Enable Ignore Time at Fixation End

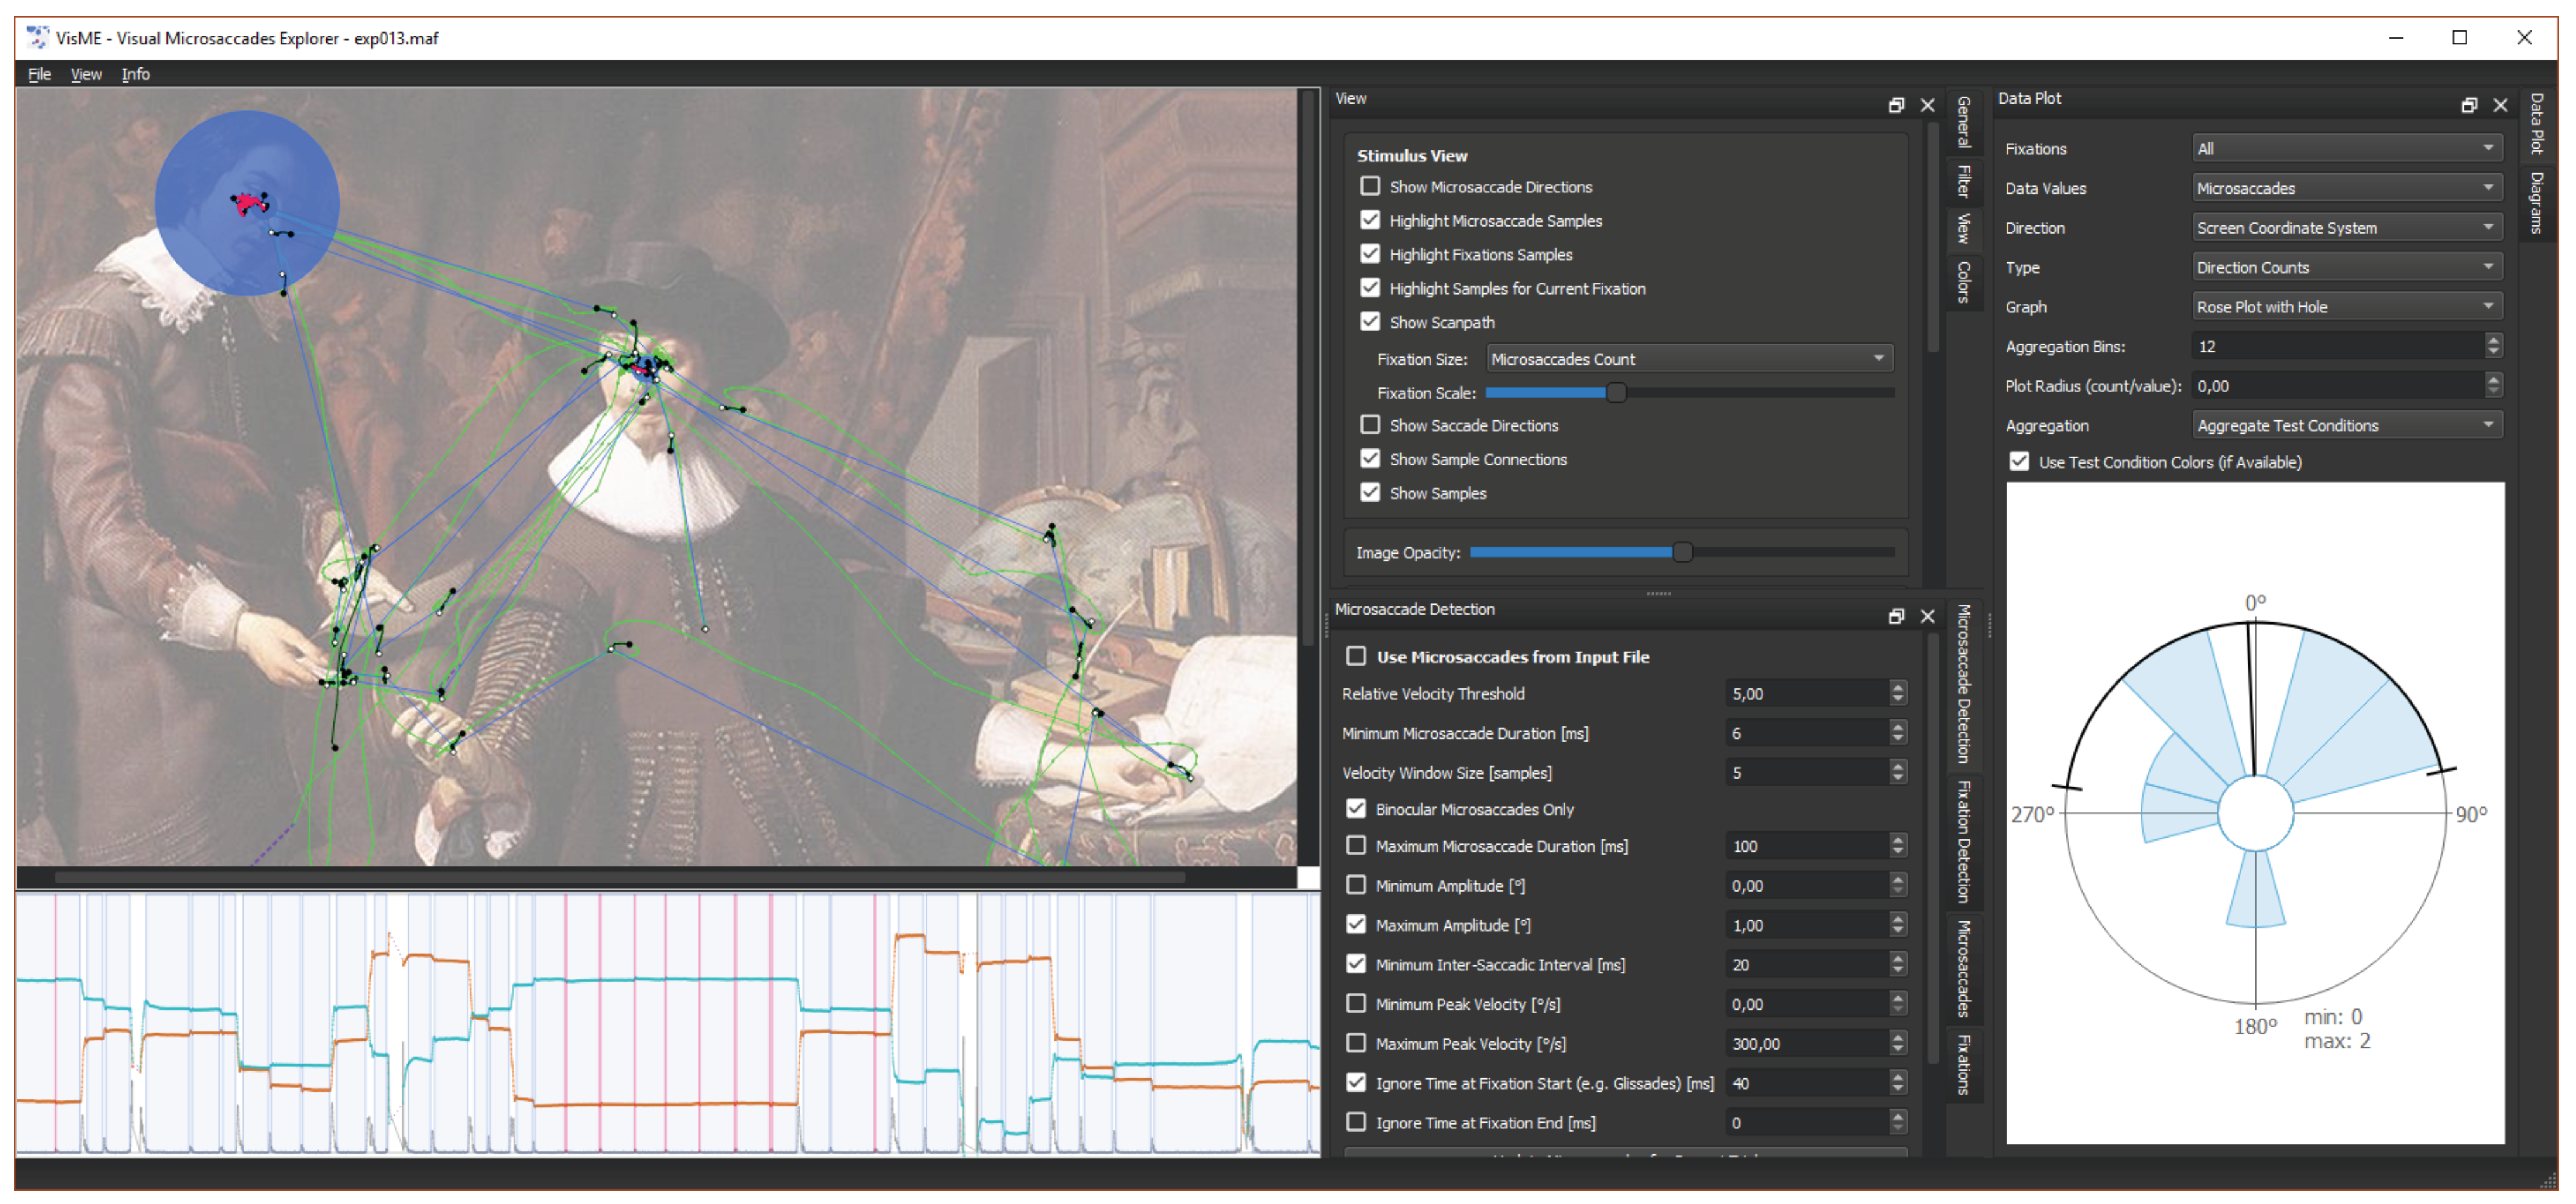[1356, 1122]
